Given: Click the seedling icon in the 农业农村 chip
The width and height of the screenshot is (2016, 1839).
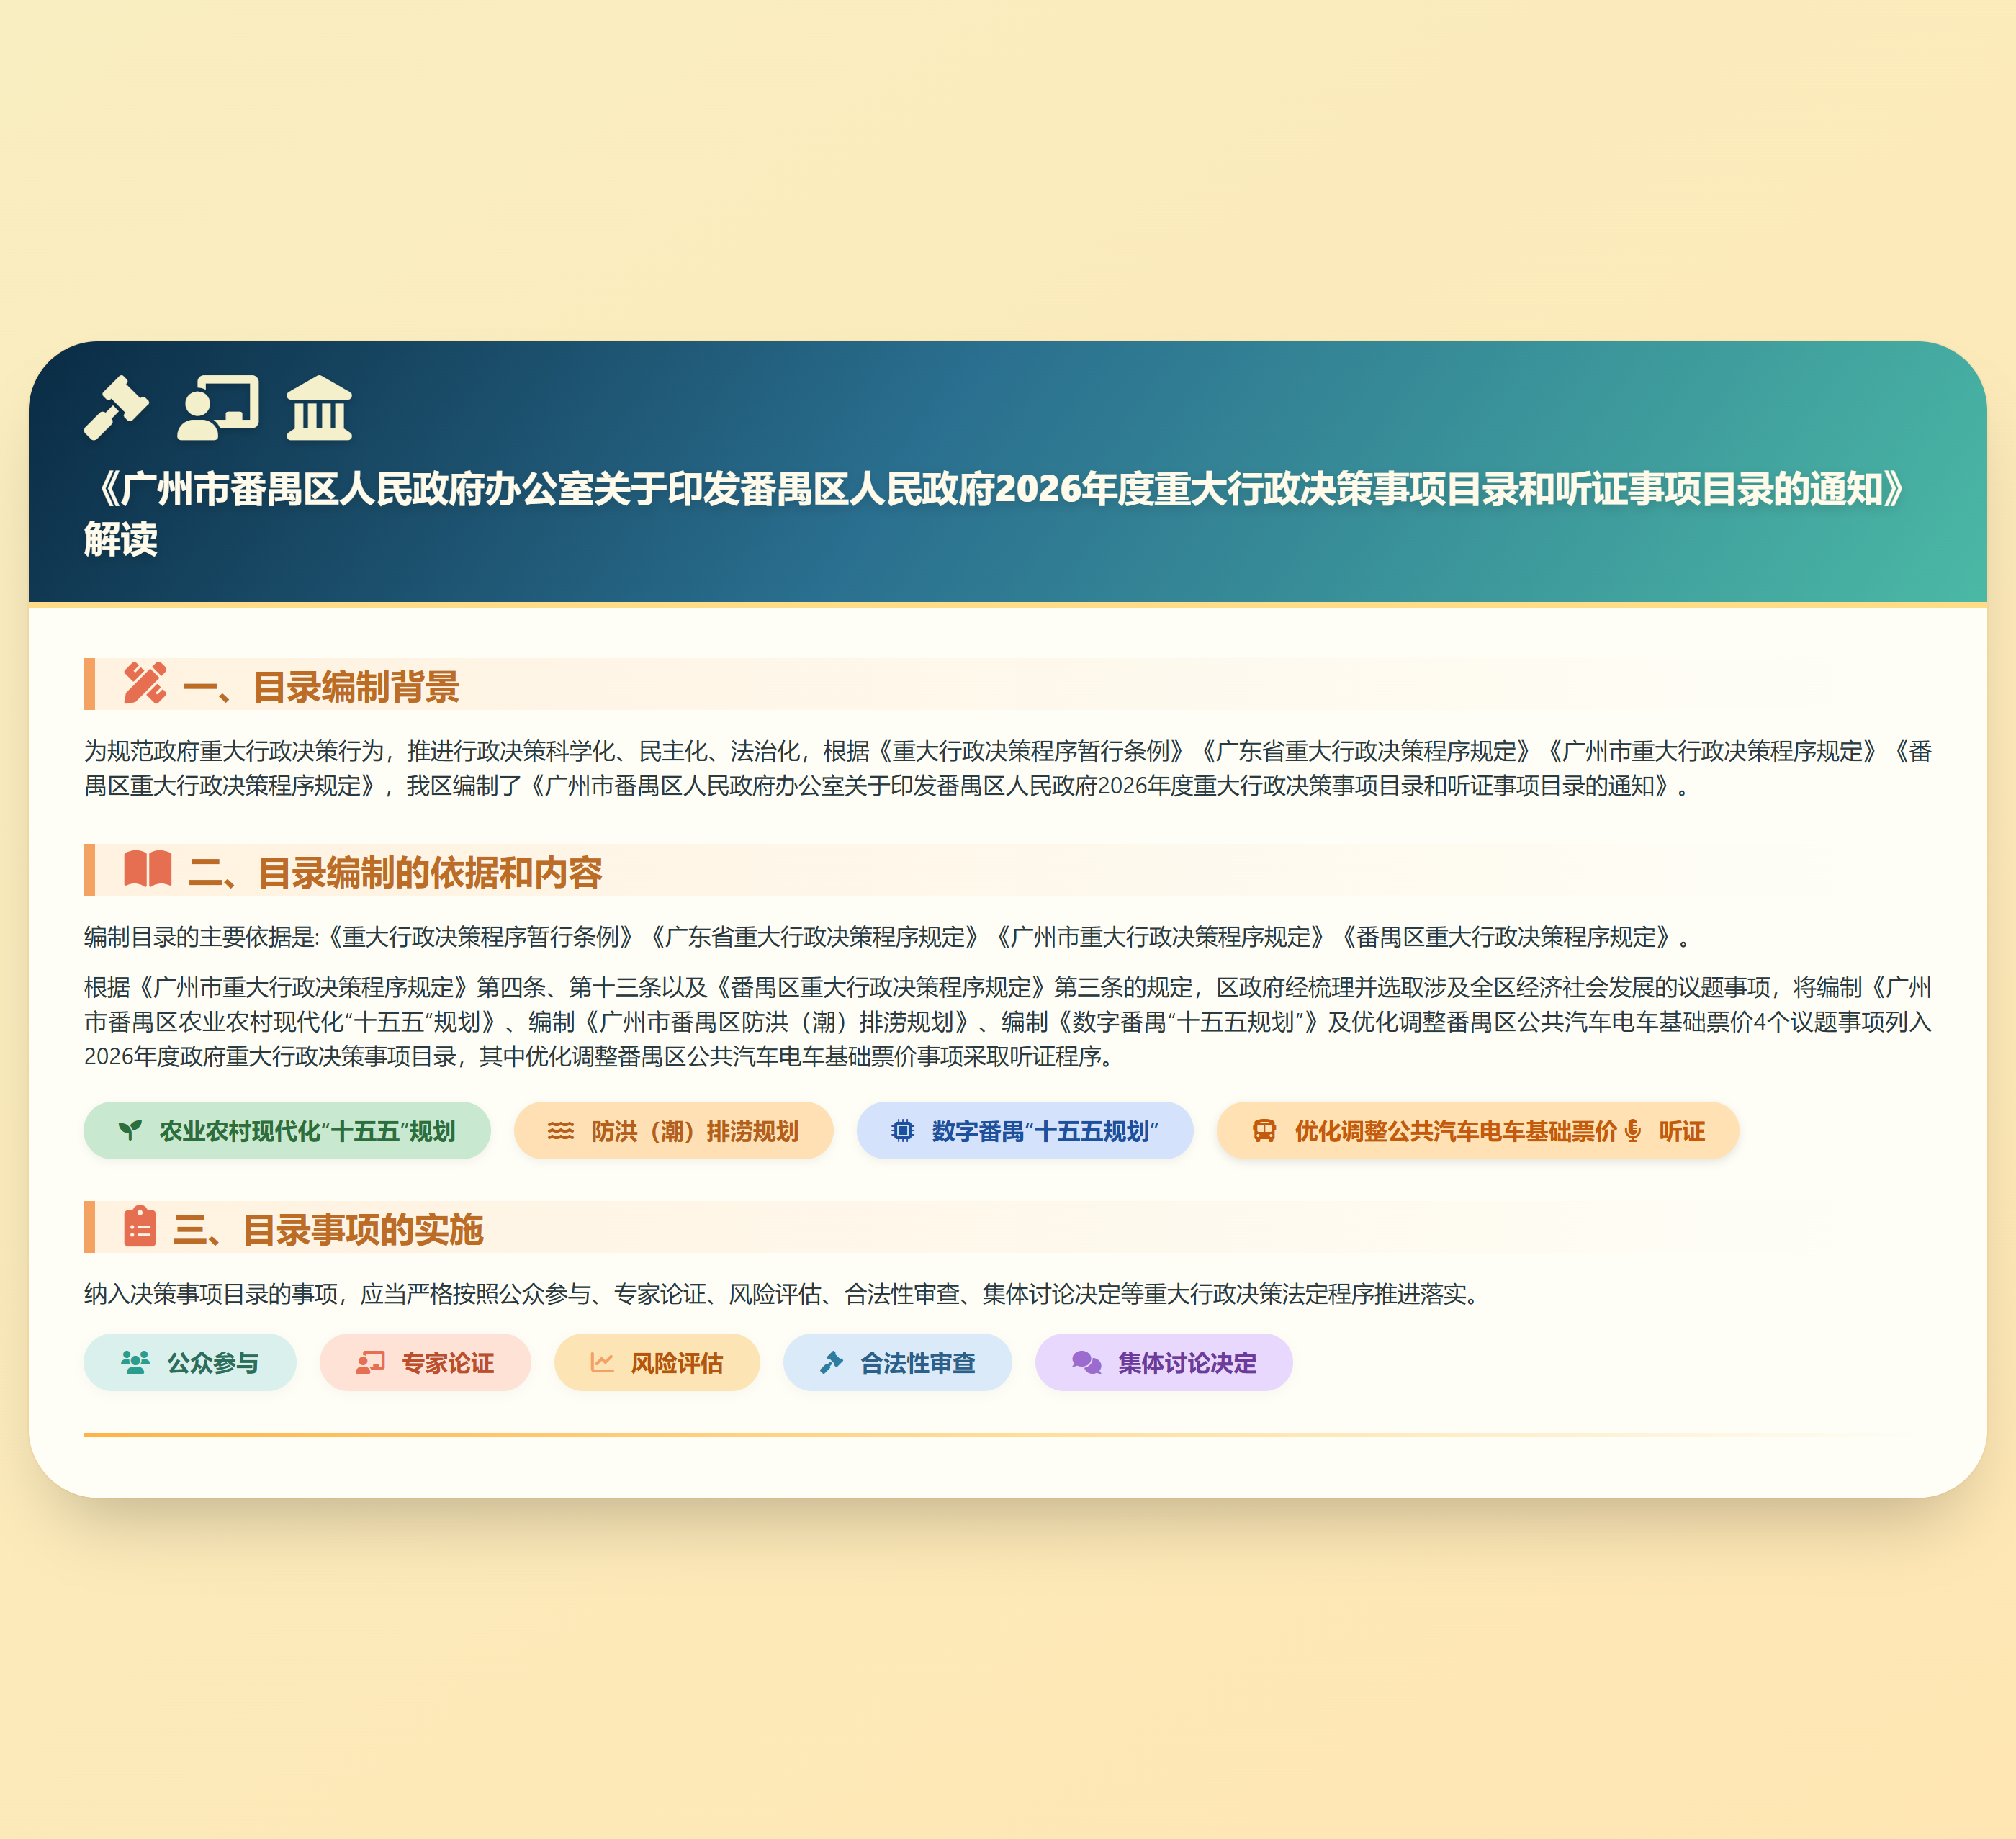Looking at the screenshot, I should pyautogui.click(x=130, y=1130).
